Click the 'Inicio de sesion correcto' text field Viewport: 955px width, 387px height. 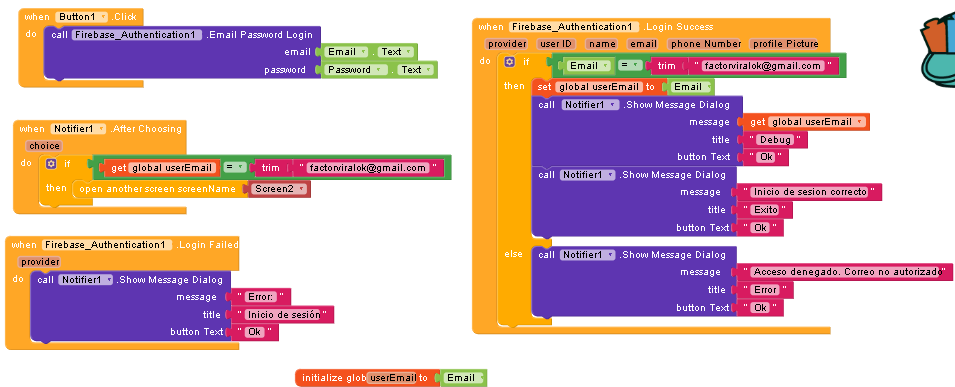tap(810, 192)
